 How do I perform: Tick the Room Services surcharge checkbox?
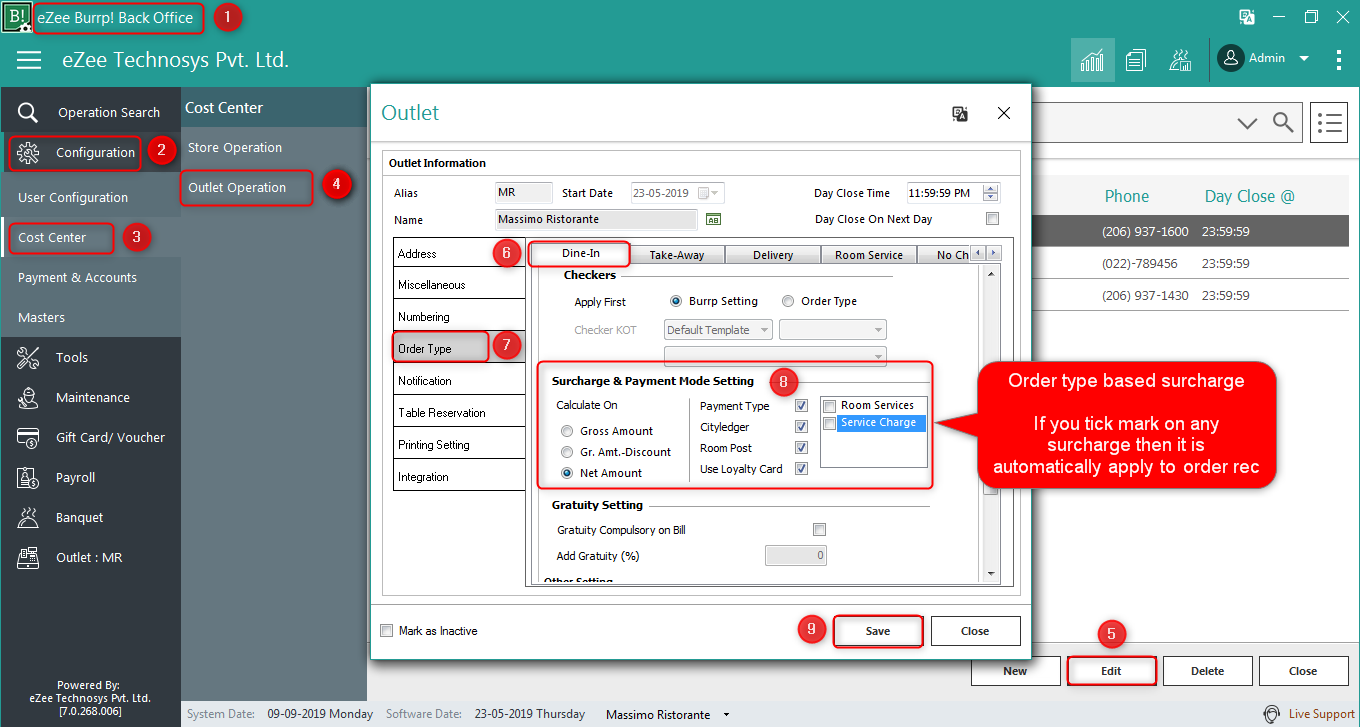pos(829,406)
